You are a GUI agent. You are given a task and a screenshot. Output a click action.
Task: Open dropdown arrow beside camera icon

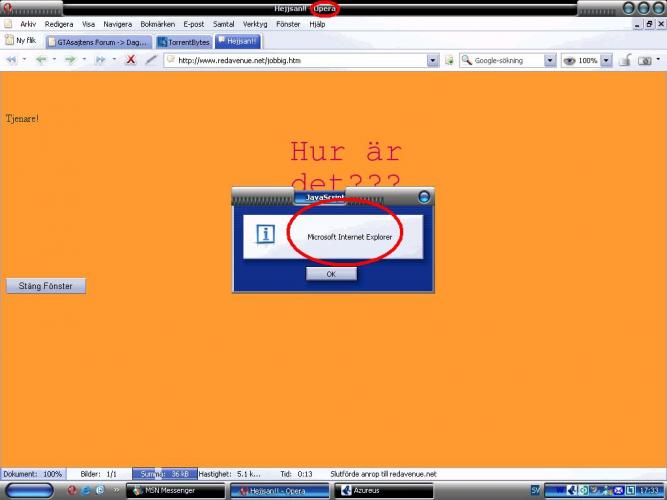tap(658, 59)
